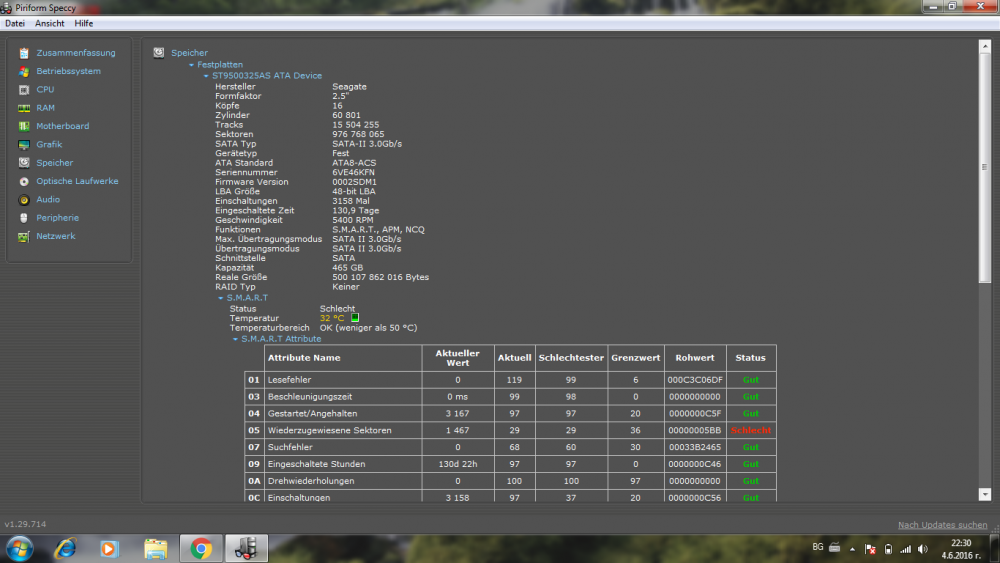Click the Speicher heading link
This screenshot has width=1000, height=563.
(x=189, y=53)
